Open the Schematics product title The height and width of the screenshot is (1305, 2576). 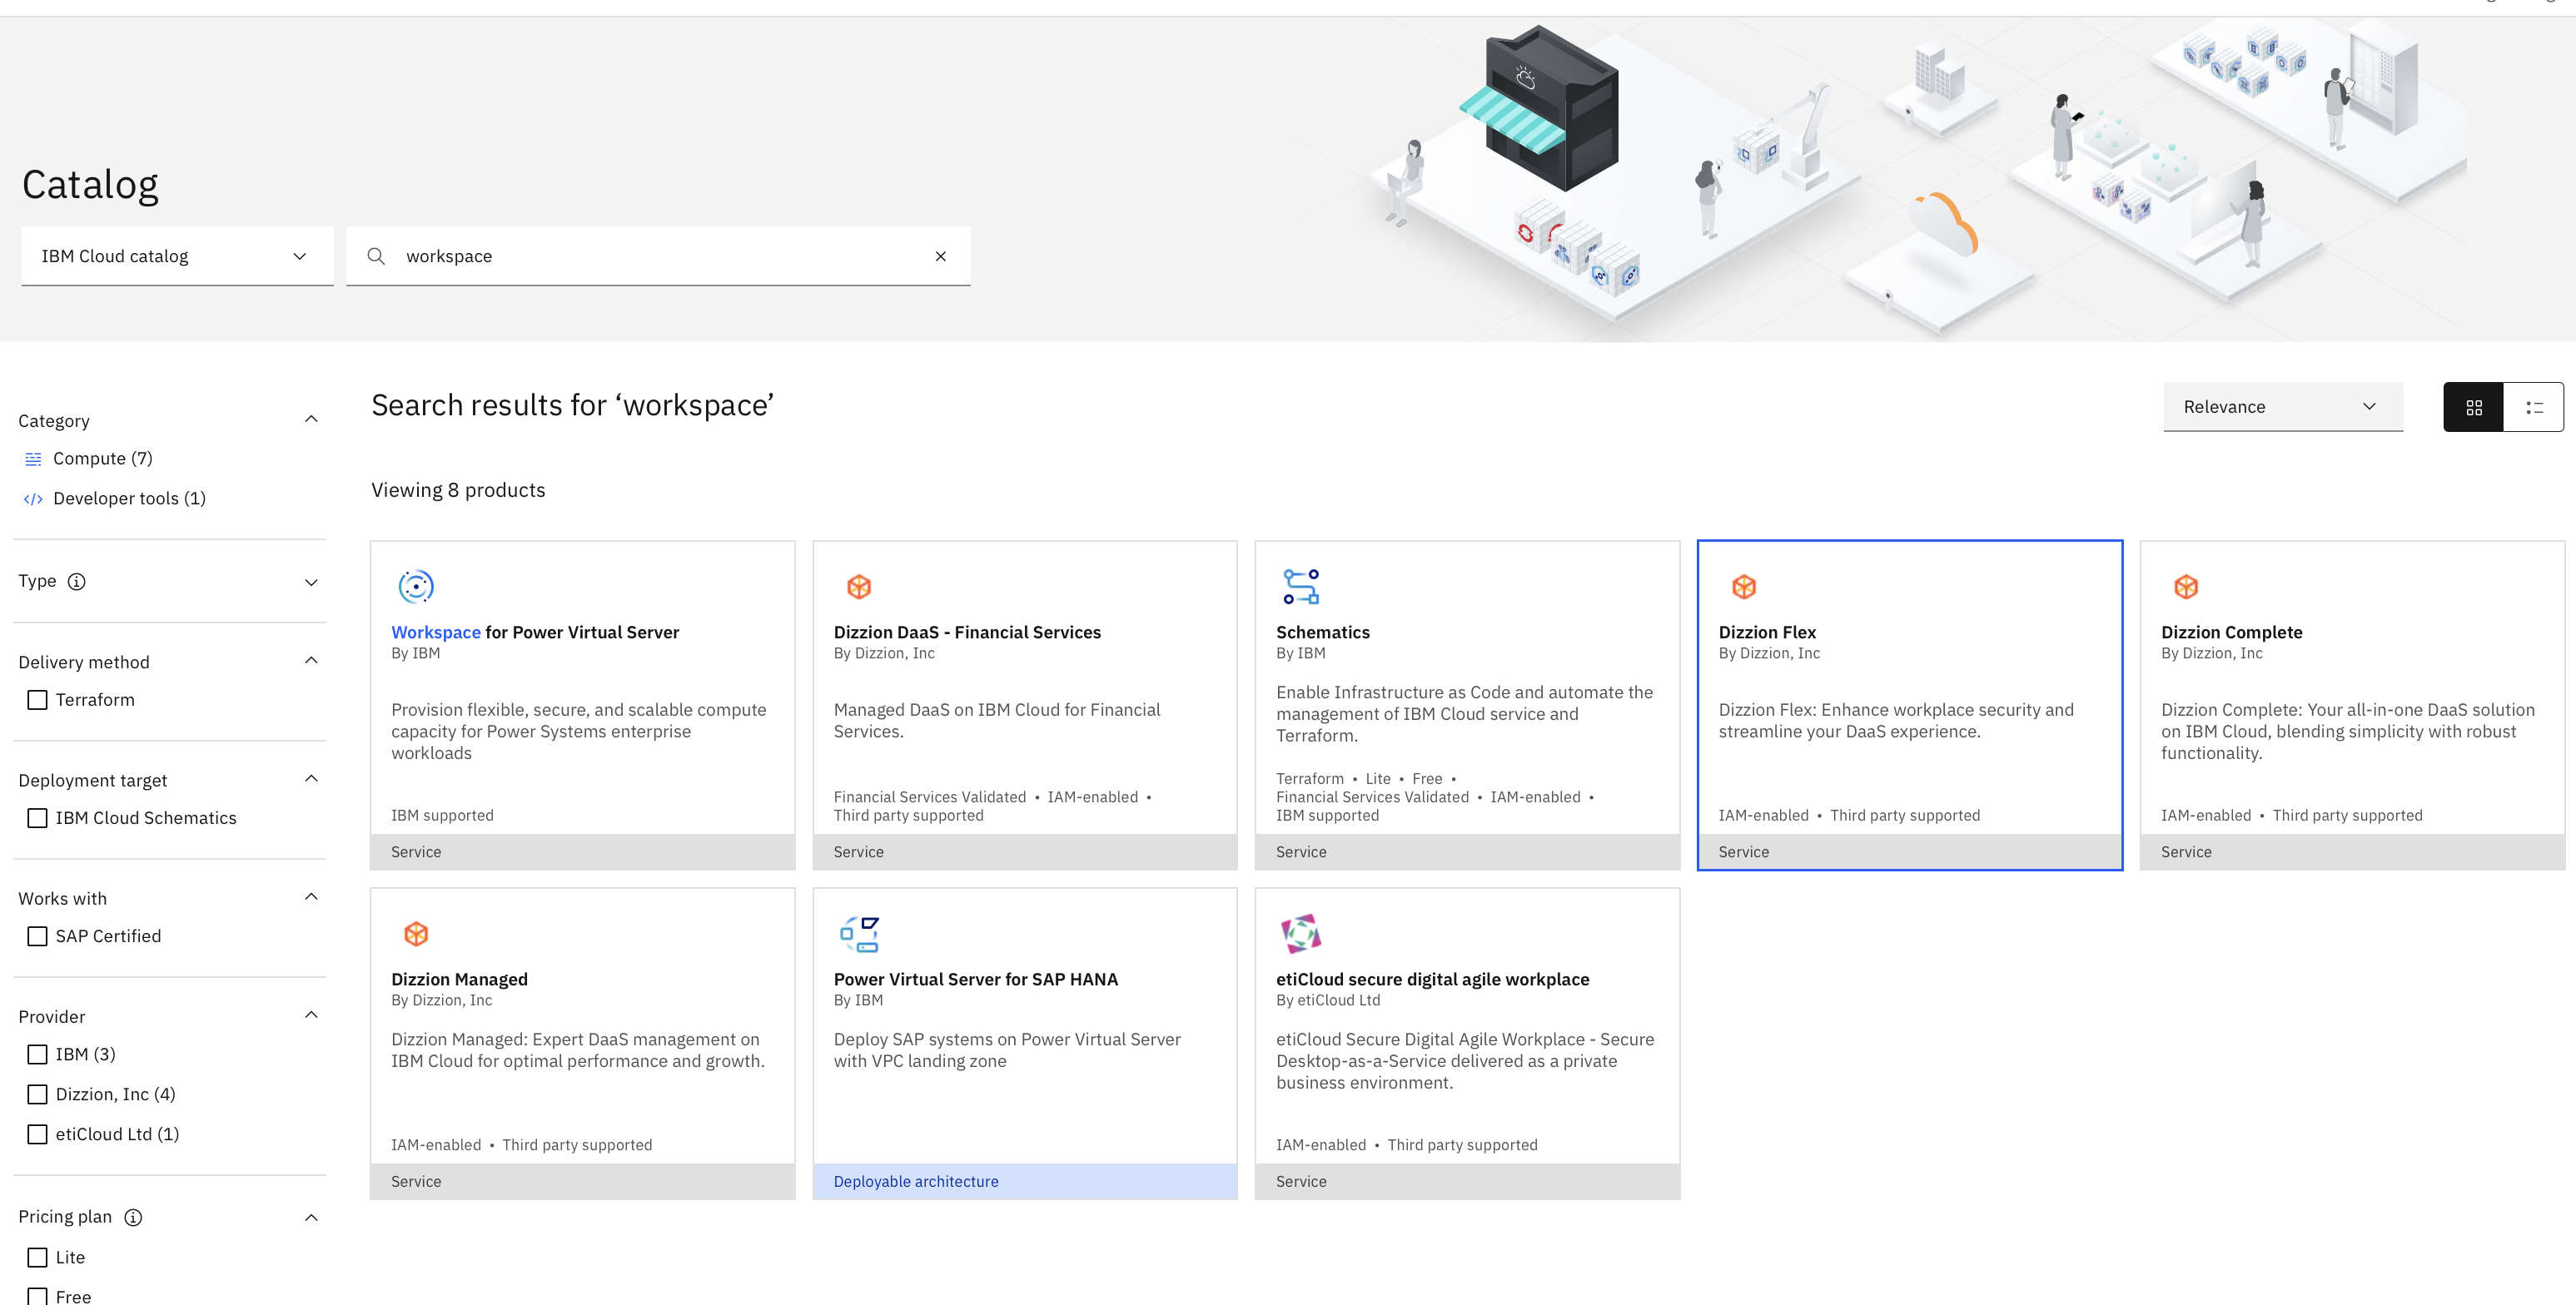(x=1323, y=632)
